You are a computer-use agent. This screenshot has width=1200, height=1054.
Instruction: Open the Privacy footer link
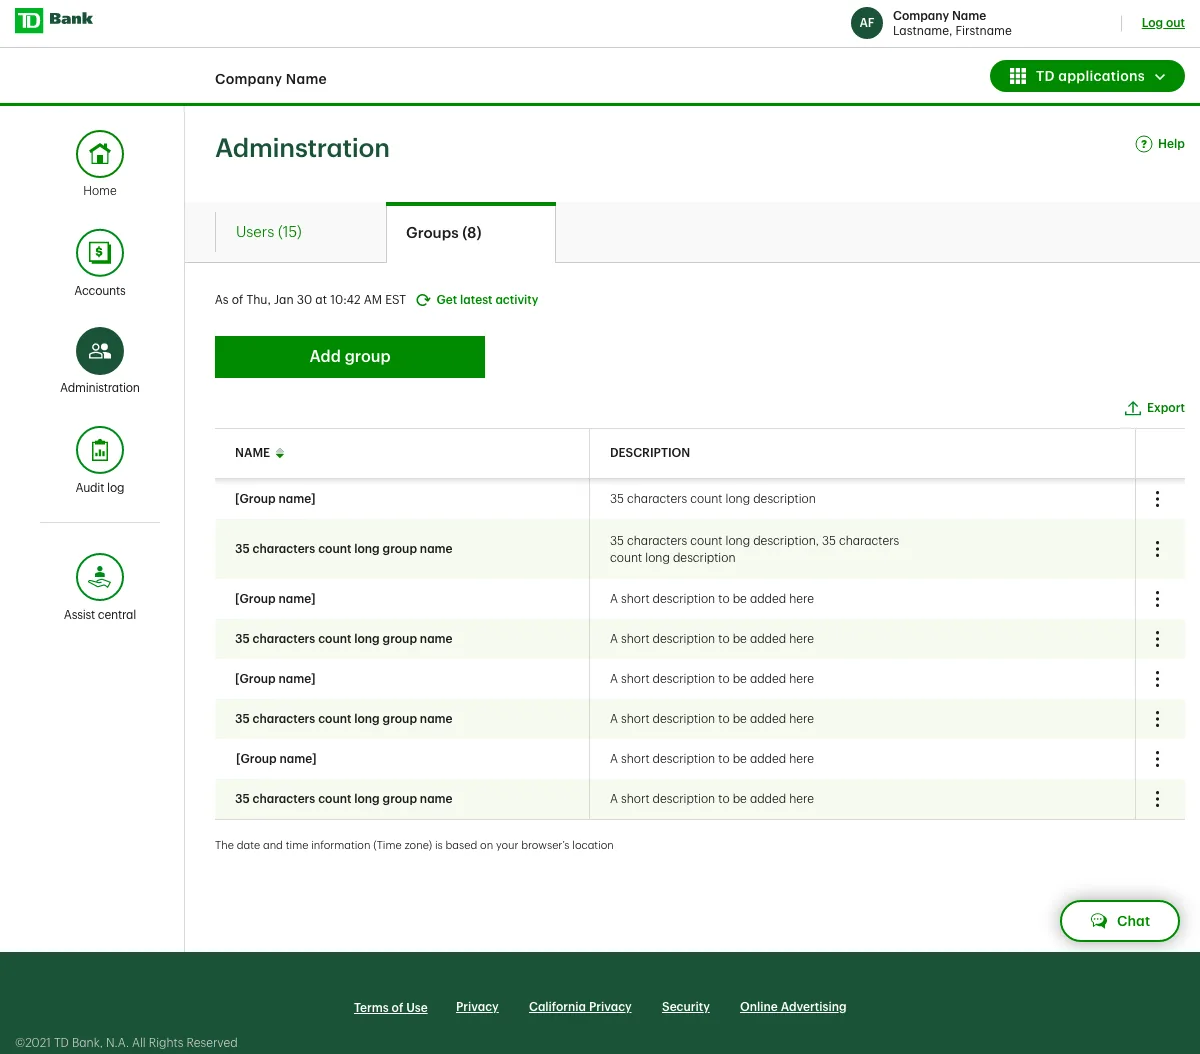(477, 1007)
